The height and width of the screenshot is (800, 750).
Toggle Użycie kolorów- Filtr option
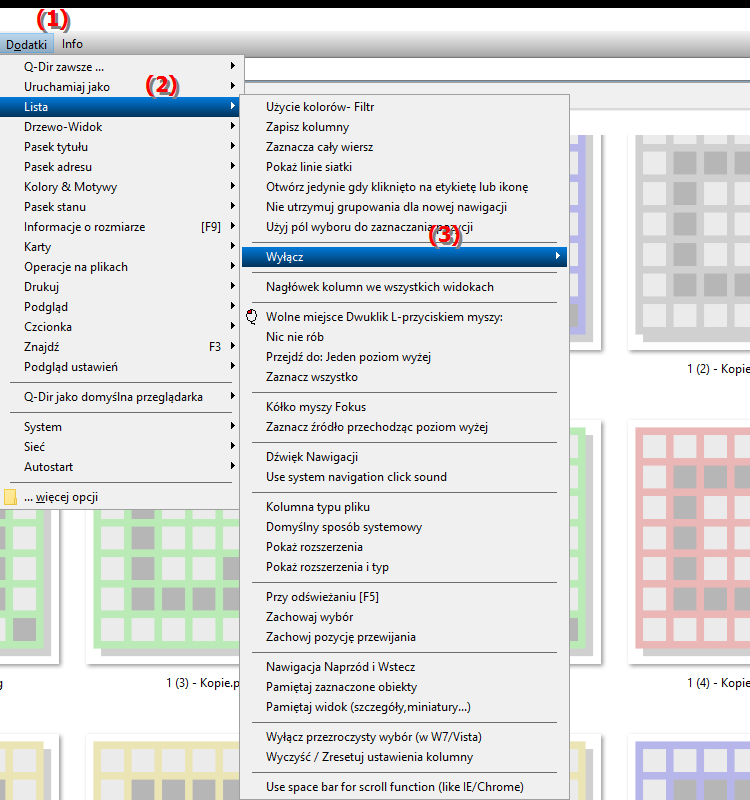coord(405,107)
